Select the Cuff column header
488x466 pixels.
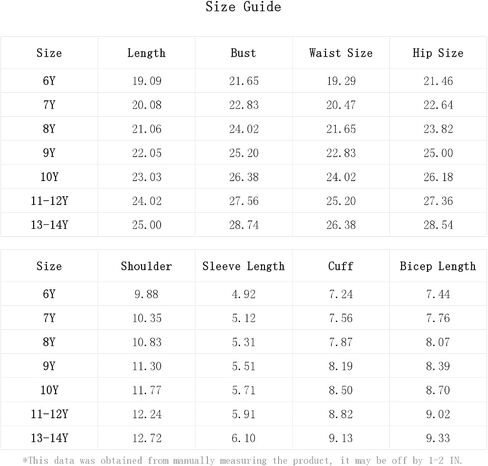(x=341, y=266)
